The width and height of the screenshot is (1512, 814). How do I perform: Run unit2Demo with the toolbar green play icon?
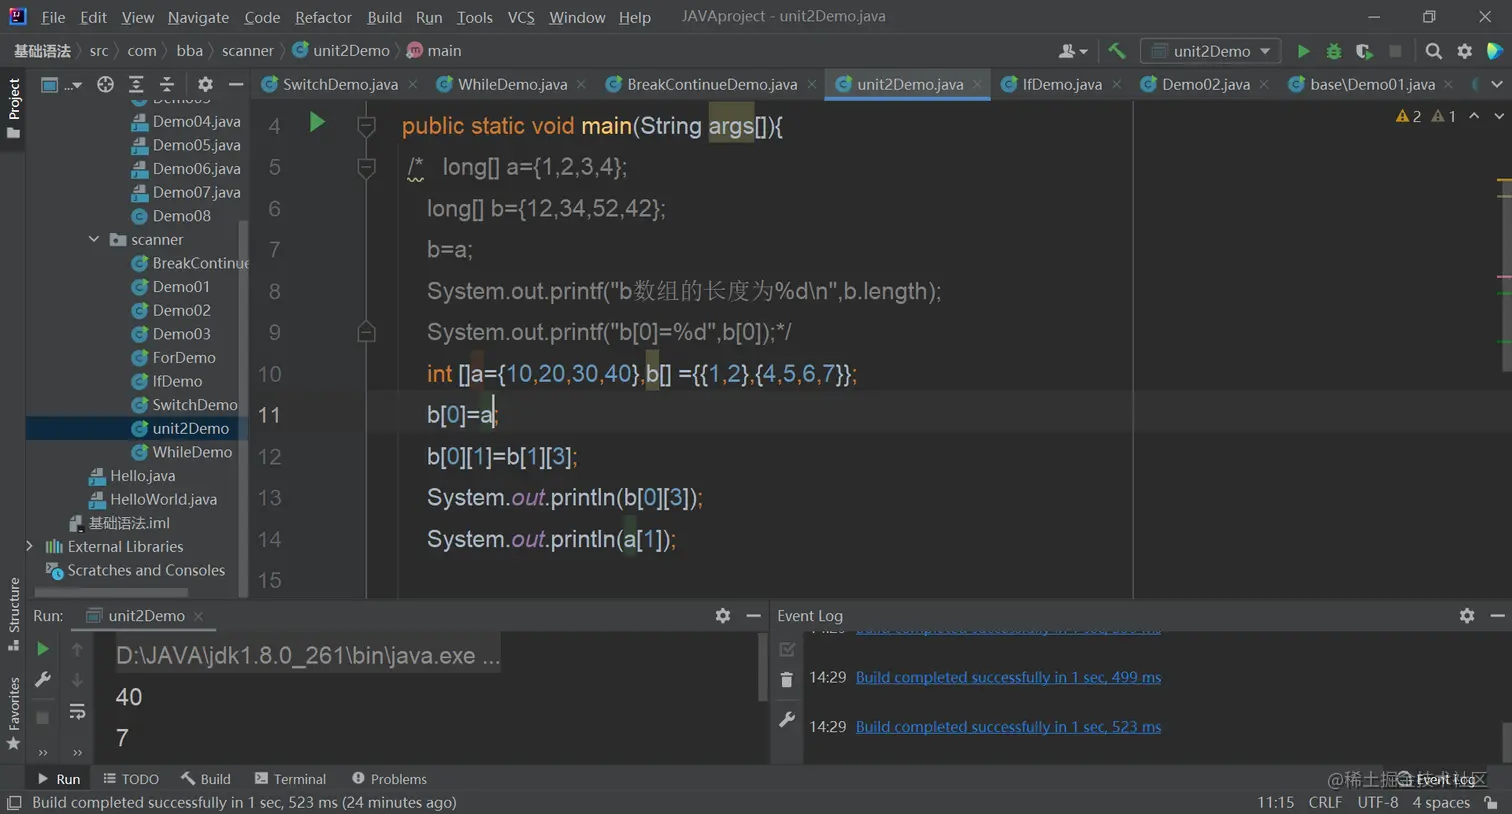coord(1303,51)
